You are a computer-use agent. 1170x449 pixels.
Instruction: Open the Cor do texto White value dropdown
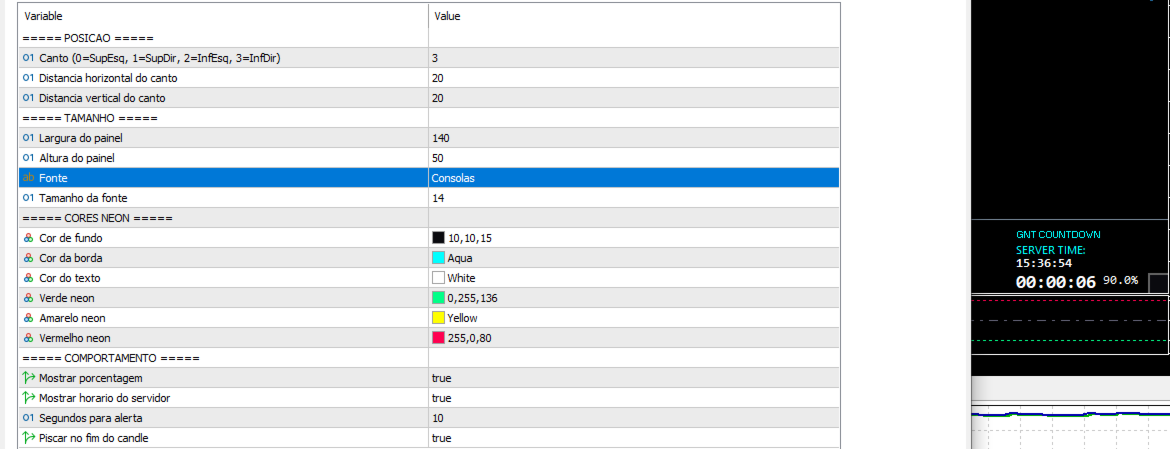(x=634, y=278)
